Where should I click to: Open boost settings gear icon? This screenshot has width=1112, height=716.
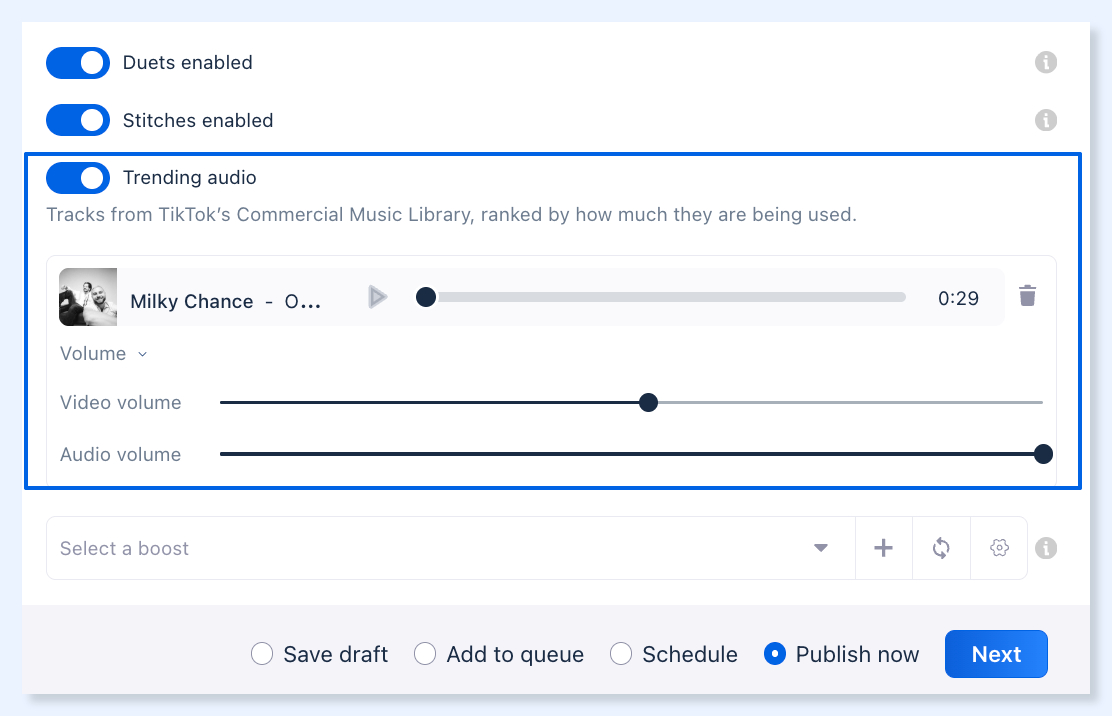tap(999, 548)
